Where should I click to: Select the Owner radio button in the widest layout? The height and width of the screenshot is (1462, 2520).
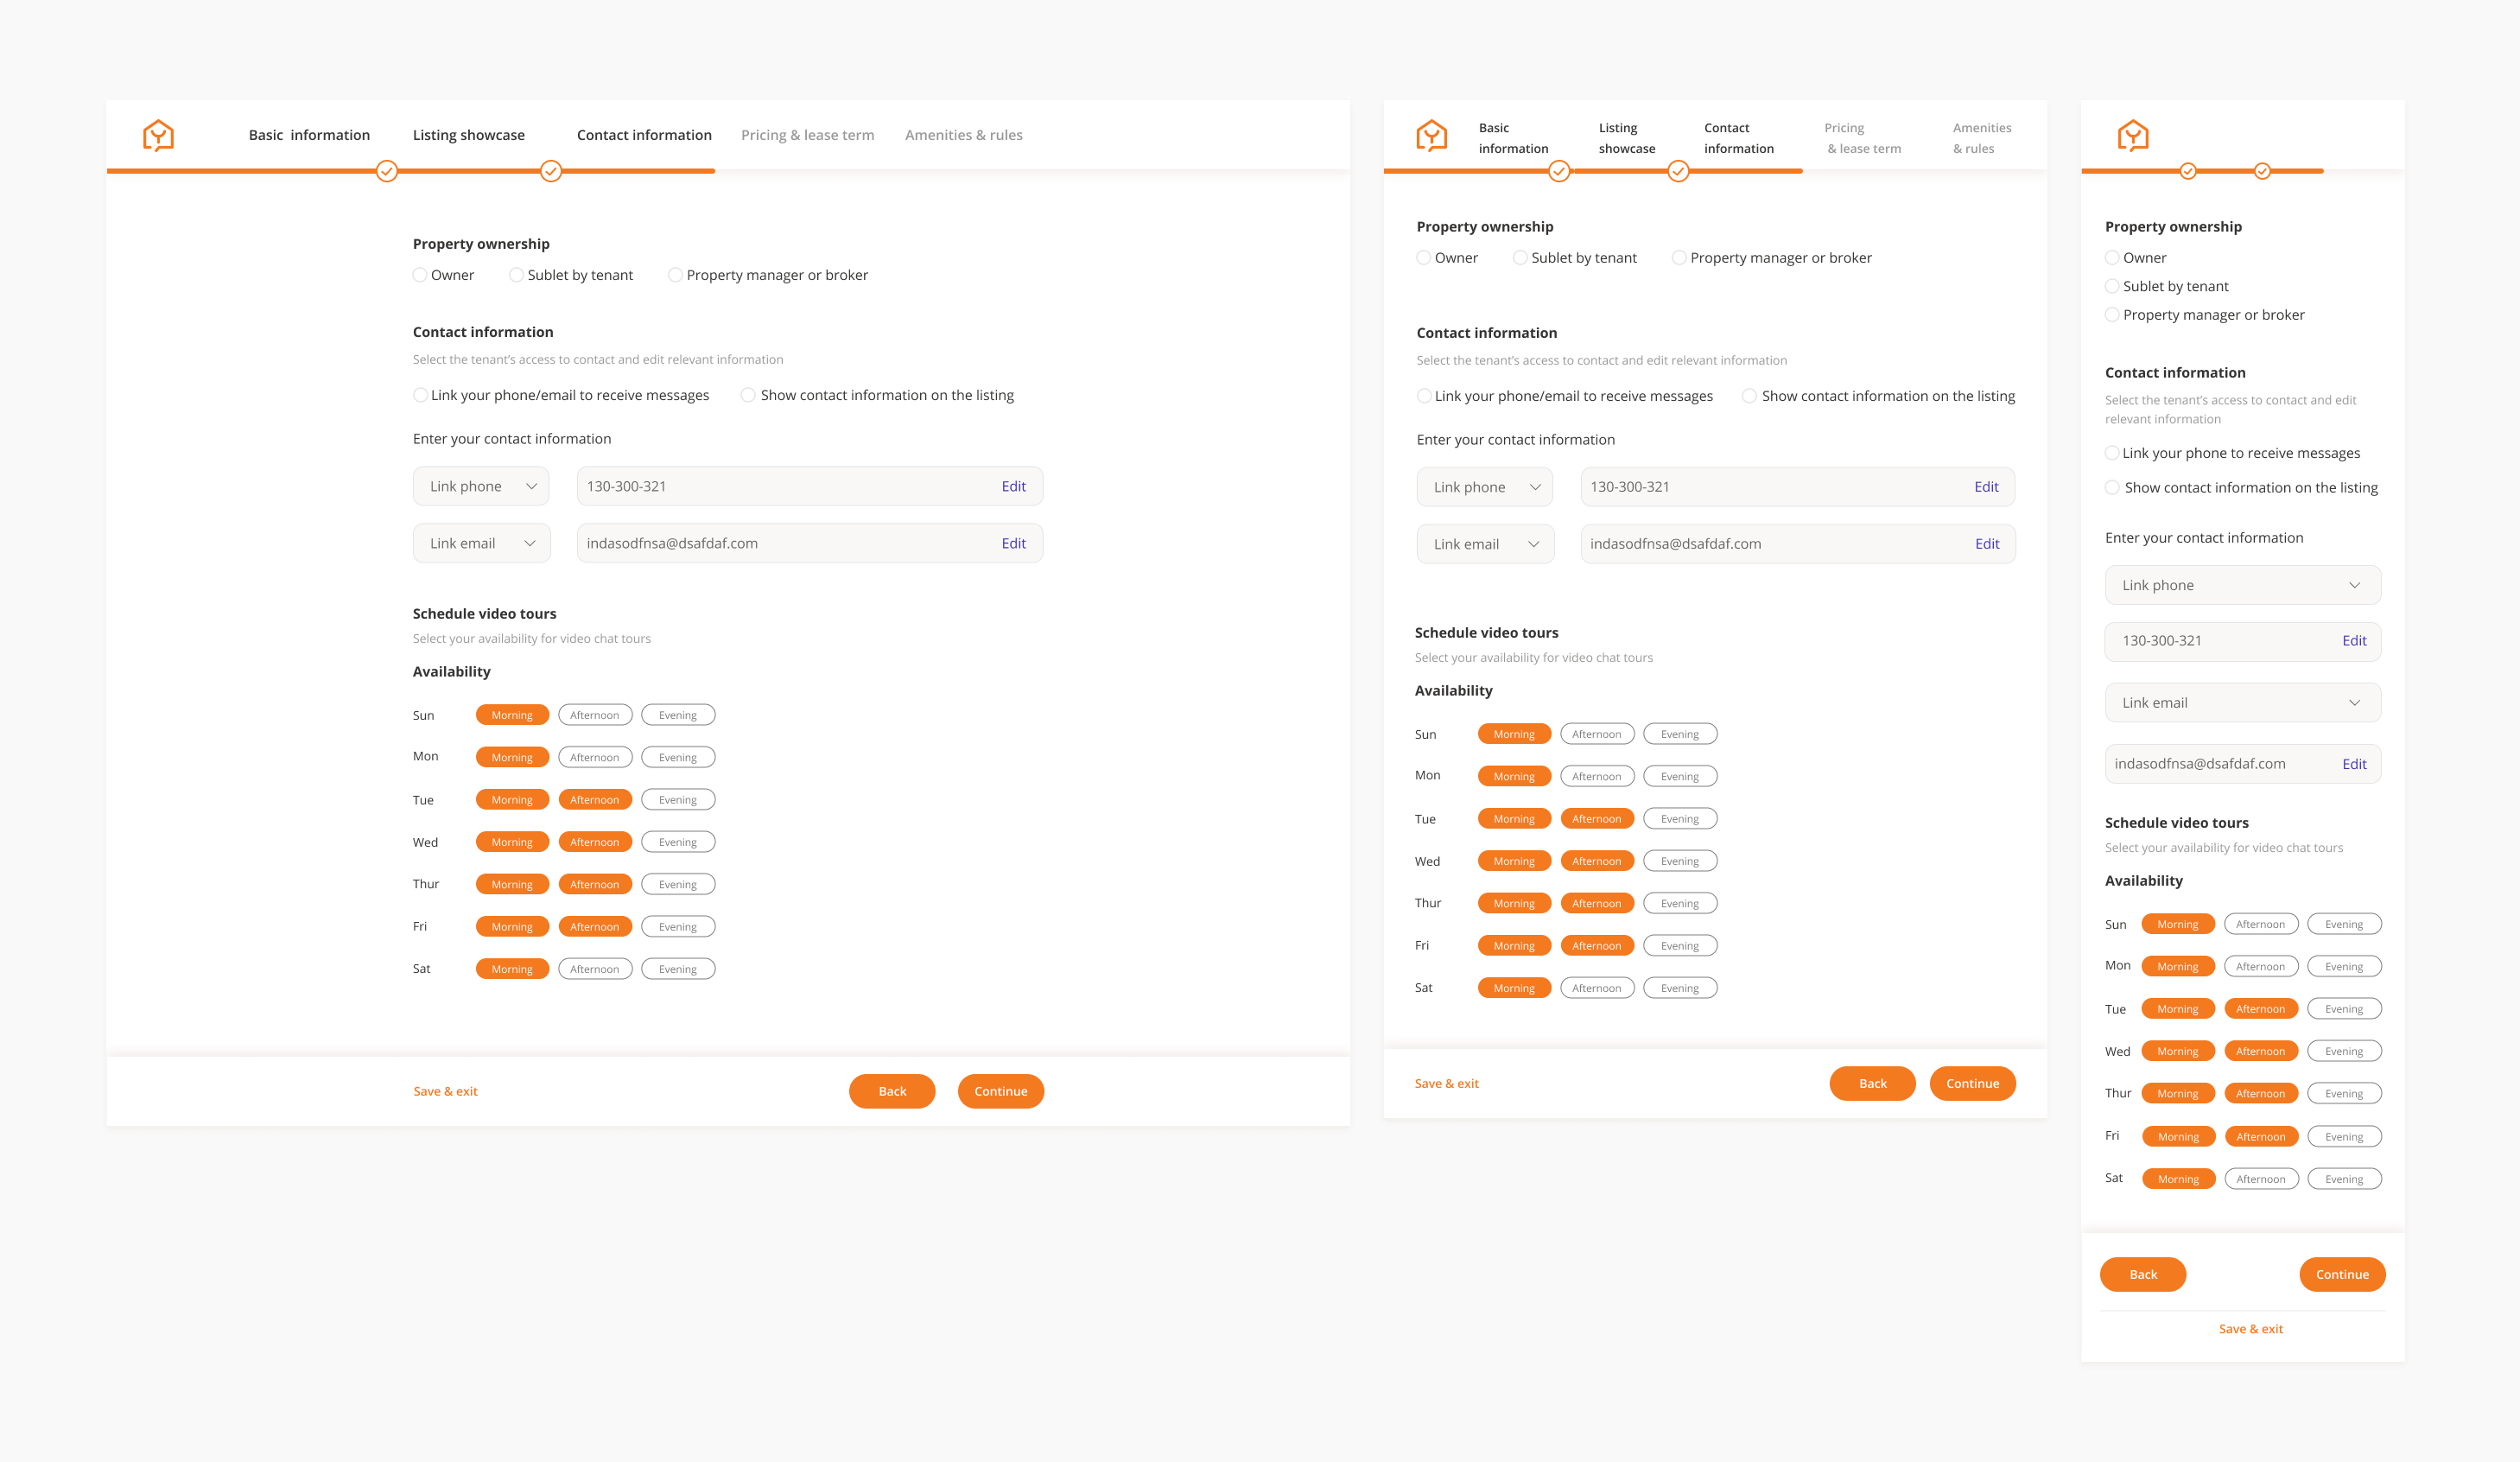pyautogui.click(x=420, y=275)
